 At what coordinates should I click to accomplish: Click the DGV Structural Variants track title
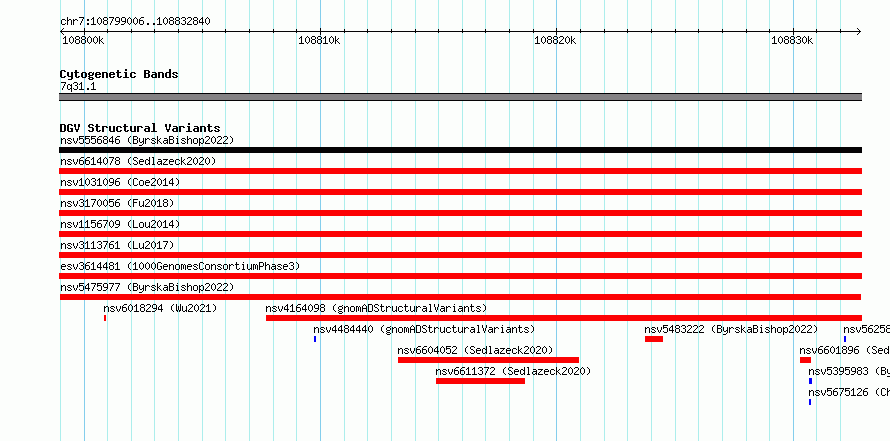(140, 128)
